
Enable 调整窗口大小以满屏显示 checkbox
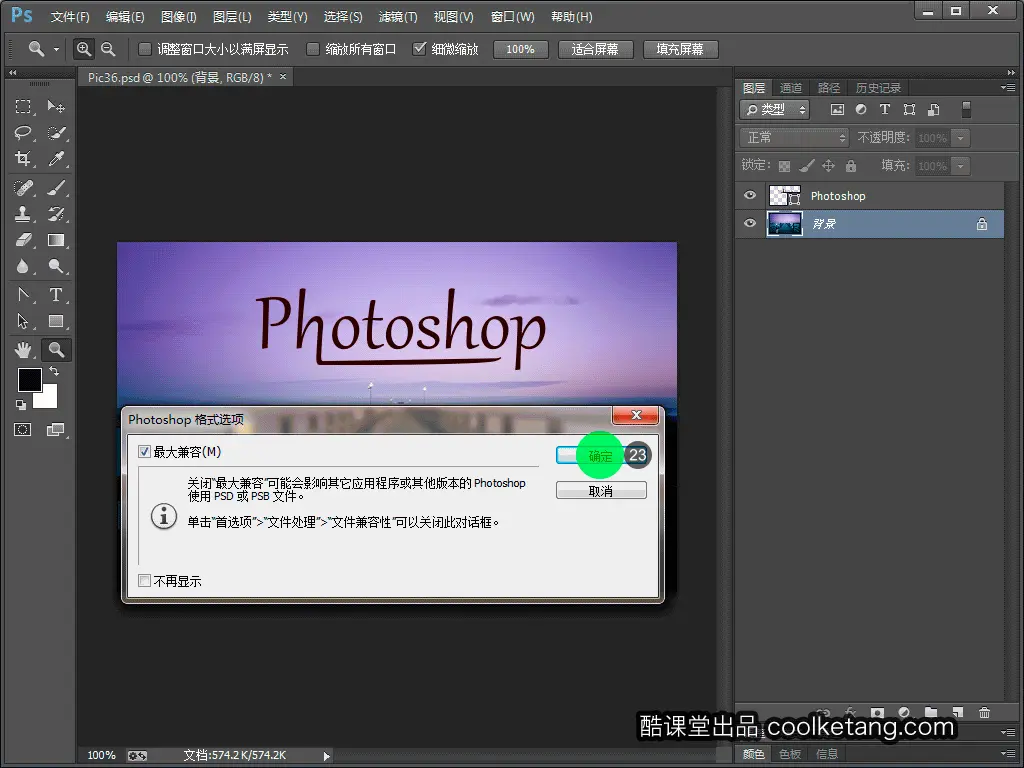click(x=145, y=49)
